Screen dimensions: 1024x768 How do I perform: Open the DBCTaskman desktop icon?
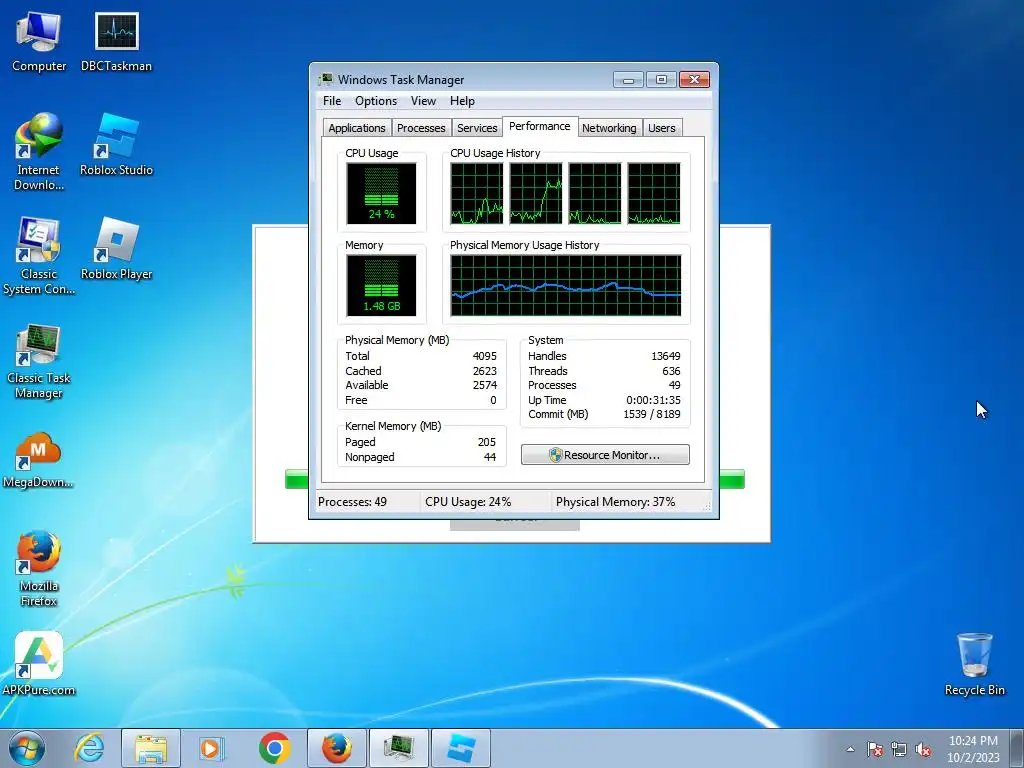[116, 41]
